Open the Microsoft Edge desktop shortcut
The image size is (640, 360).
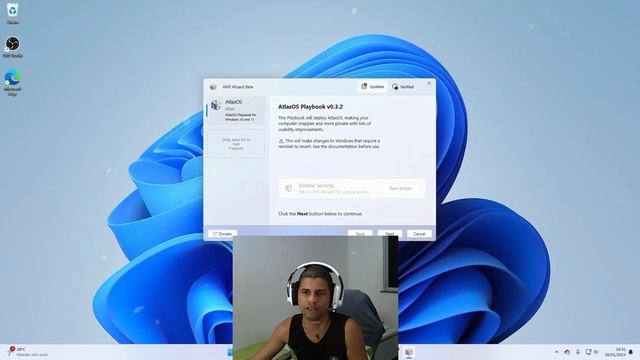13,83
